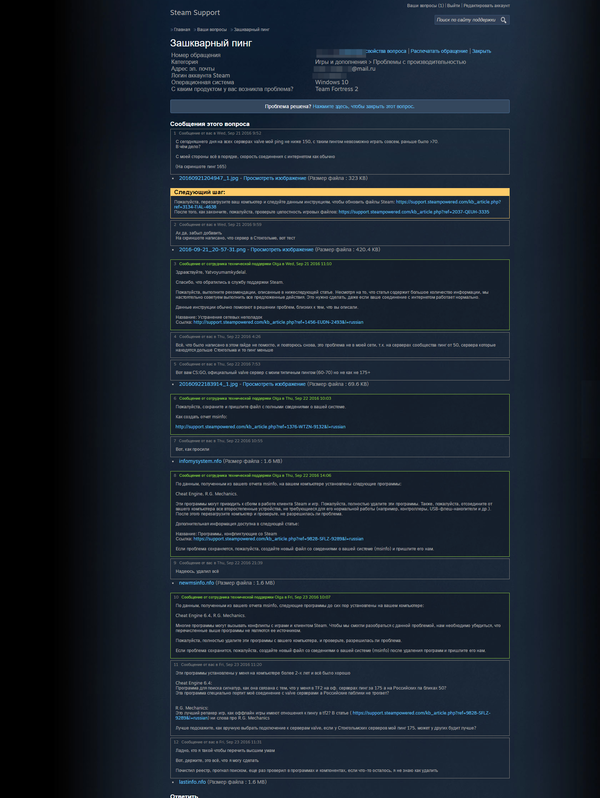Click message 6 header from Olga
Screen dimensions: 600x798
pos(255,398)
